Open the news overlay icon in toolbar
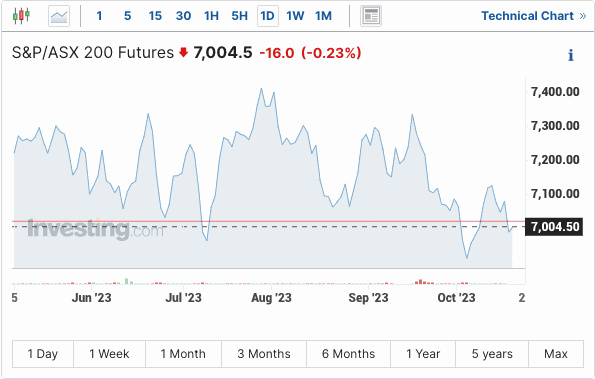 pos(371,16)
